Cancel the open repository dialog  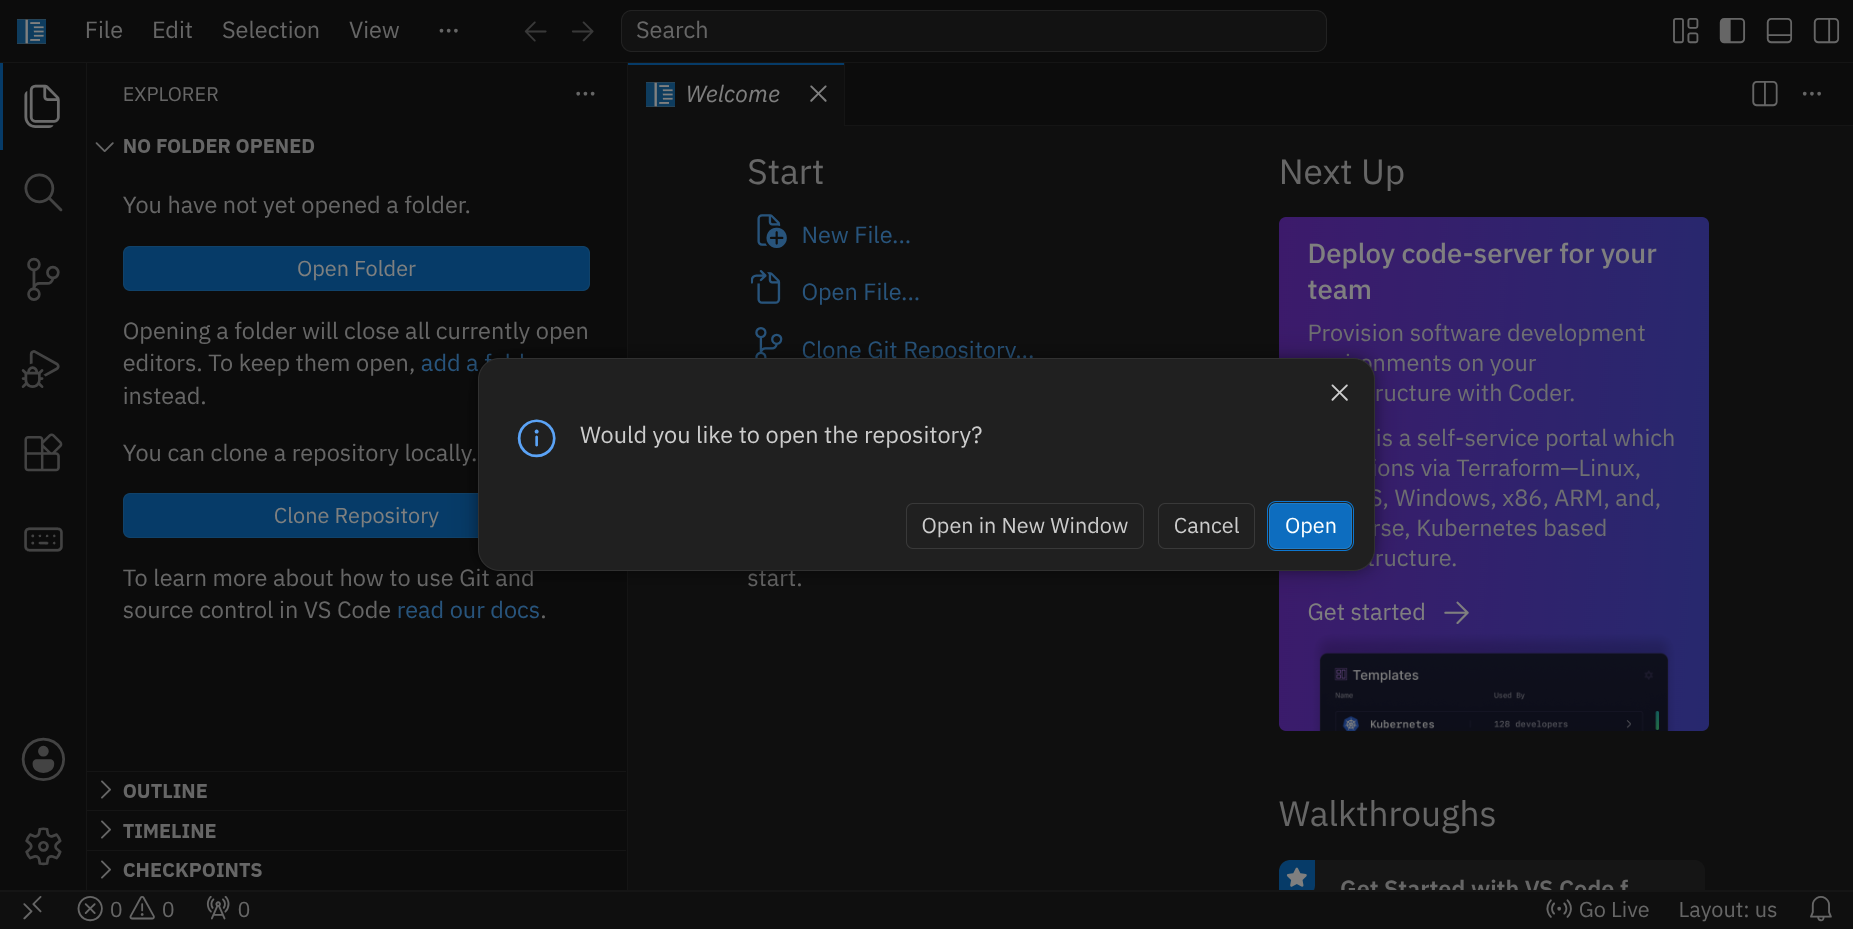pyautogui.click(x=1206, y=526)
